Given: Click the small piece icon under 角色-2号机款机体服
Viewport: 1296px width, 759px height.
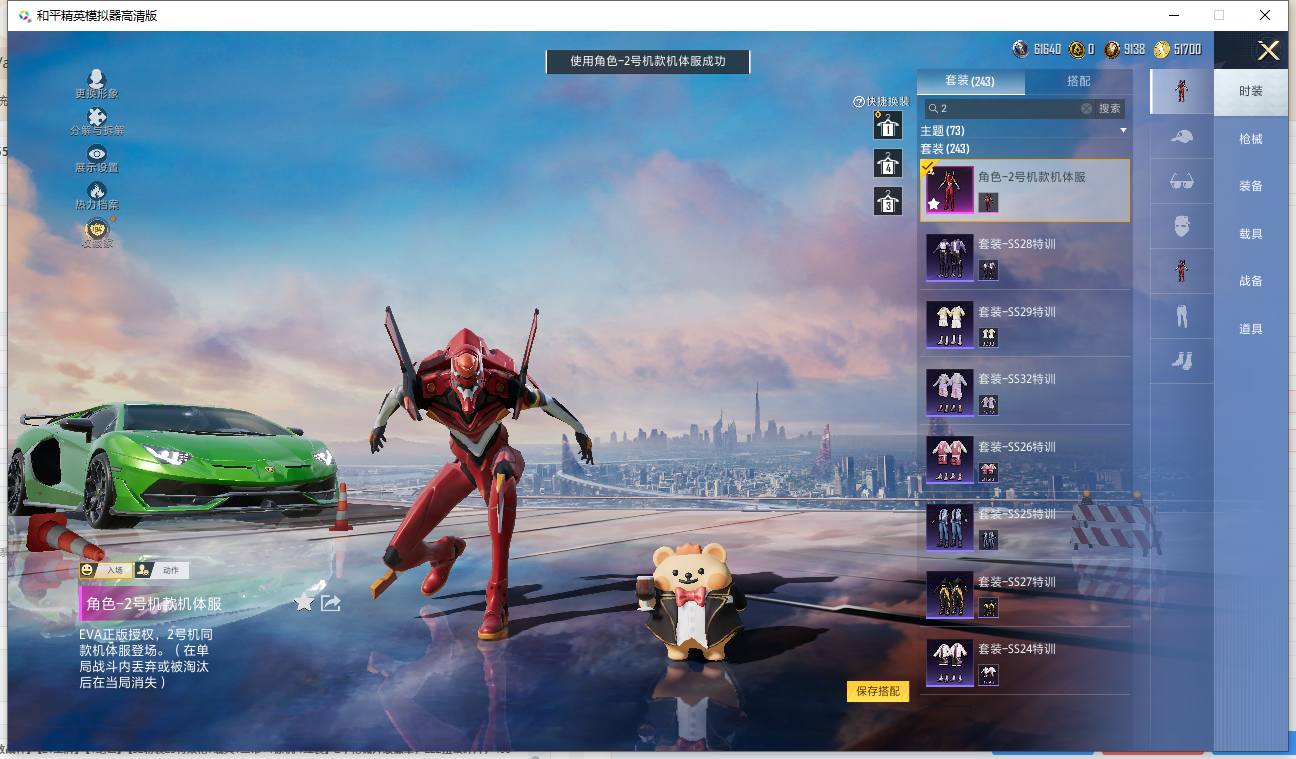Looking at the screenshot, I should (x=988, y=202).
